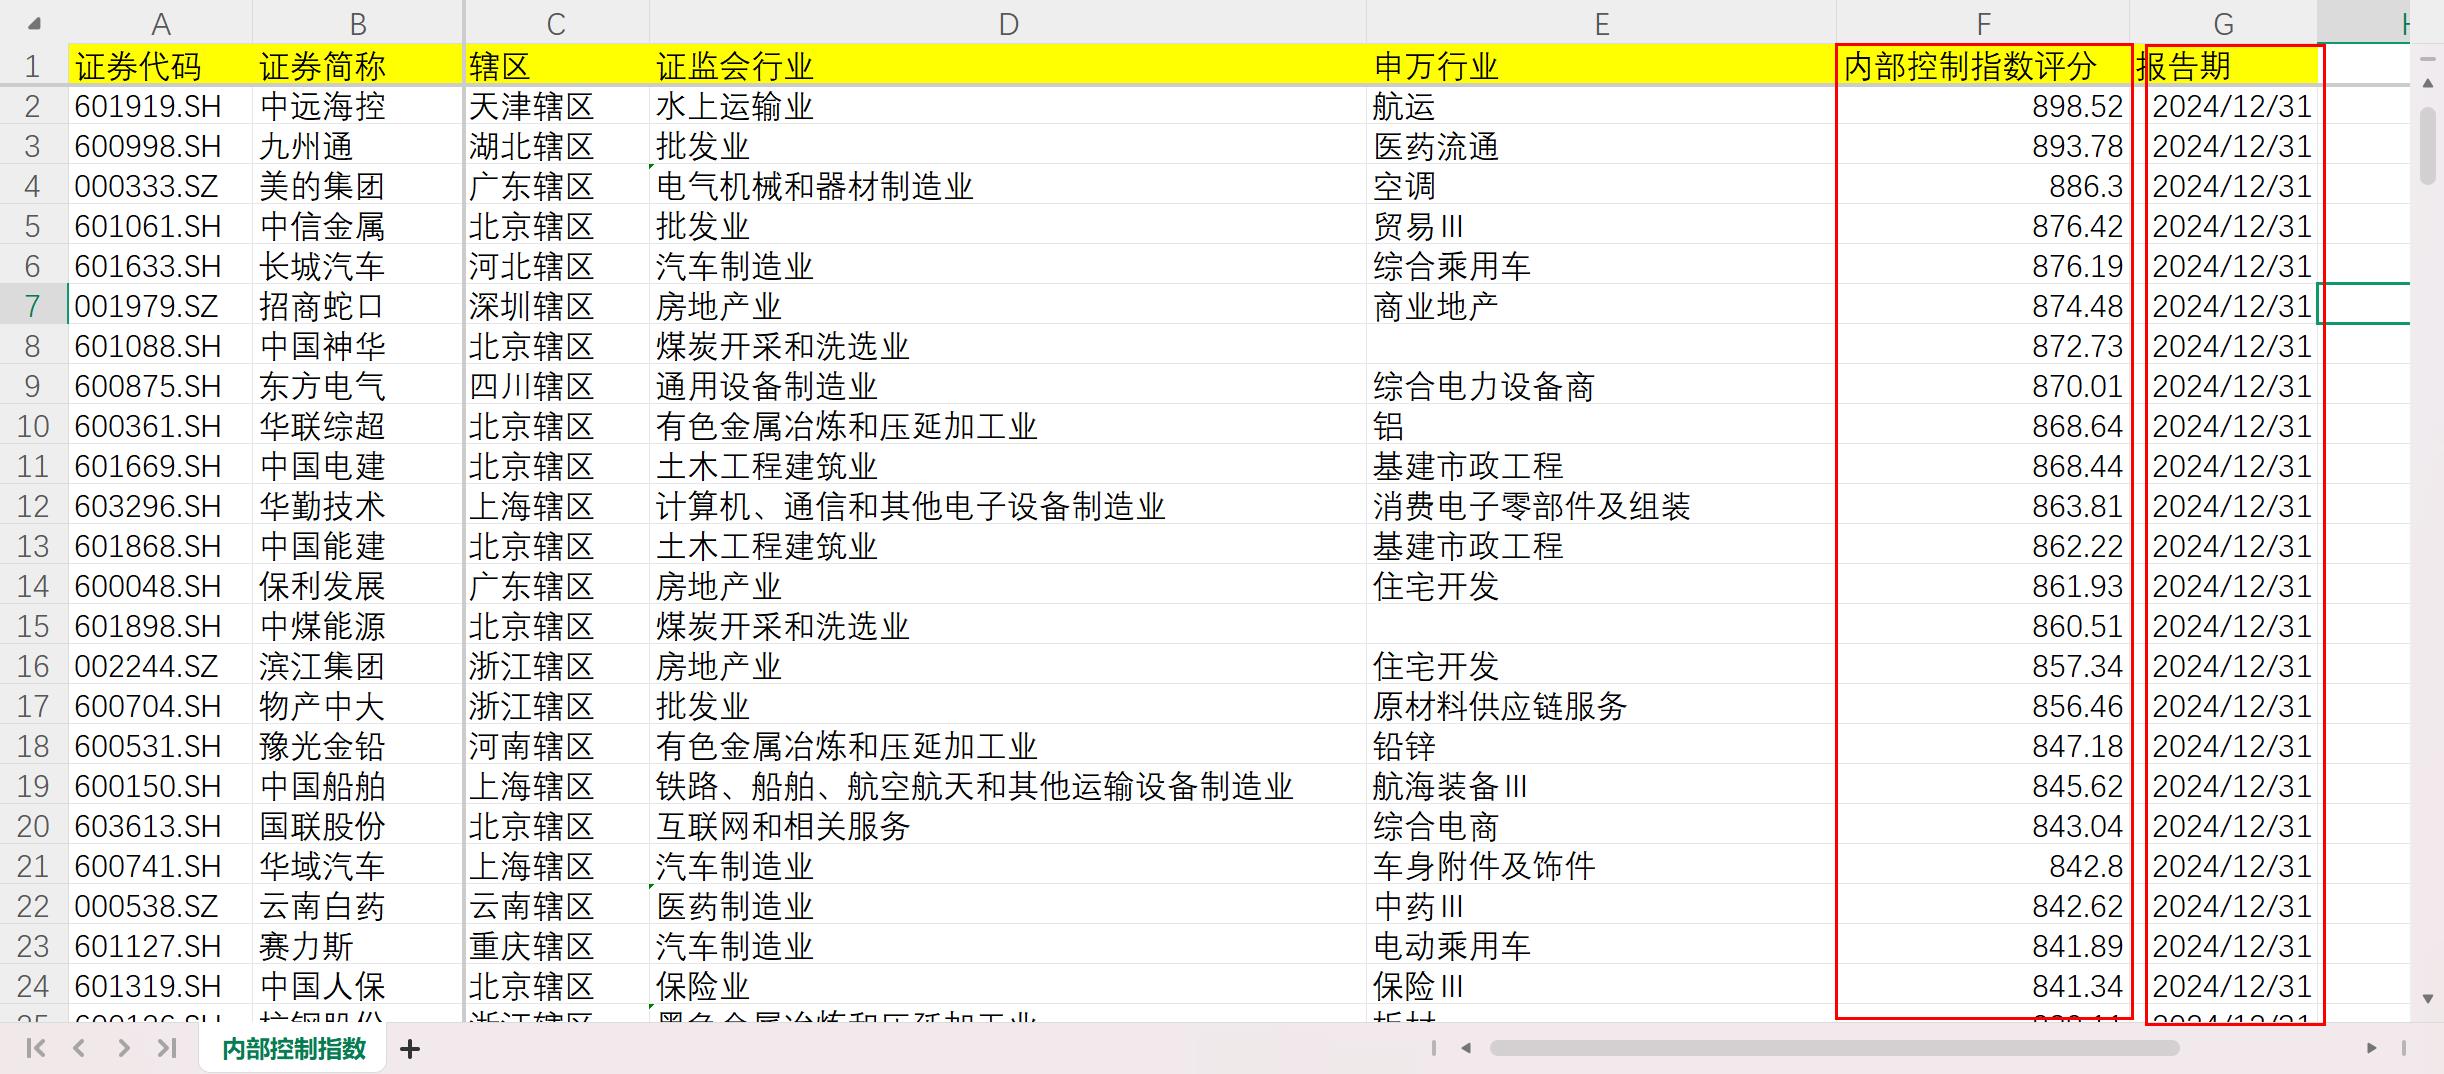Viewport: 2444px width, 1074px height.
Task: Select column A header
Action: click(x=160, y=24)
